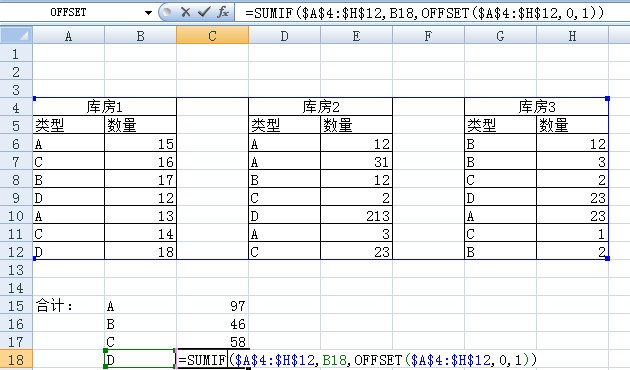The height and width of the screenshot is (370, 630).
Task: Click cell B18 containing D
Action: pos(140,359)
